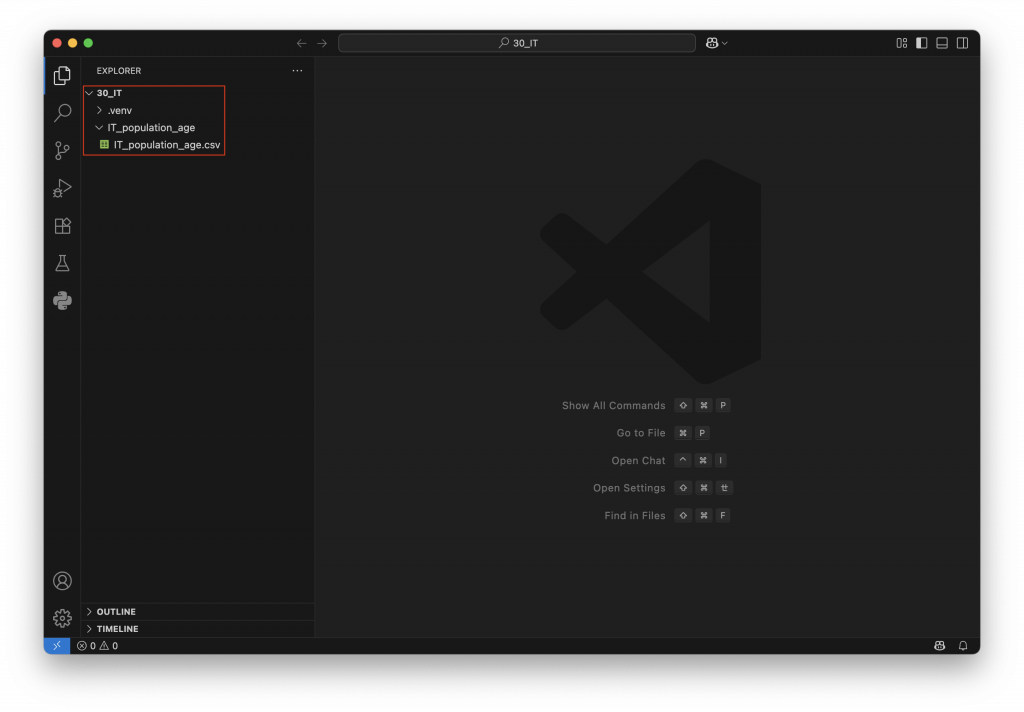This screenshot has width=1024, height=712.
Task: Open the Copilot chat icon in title bar
Action: click(x=712, y=43)
